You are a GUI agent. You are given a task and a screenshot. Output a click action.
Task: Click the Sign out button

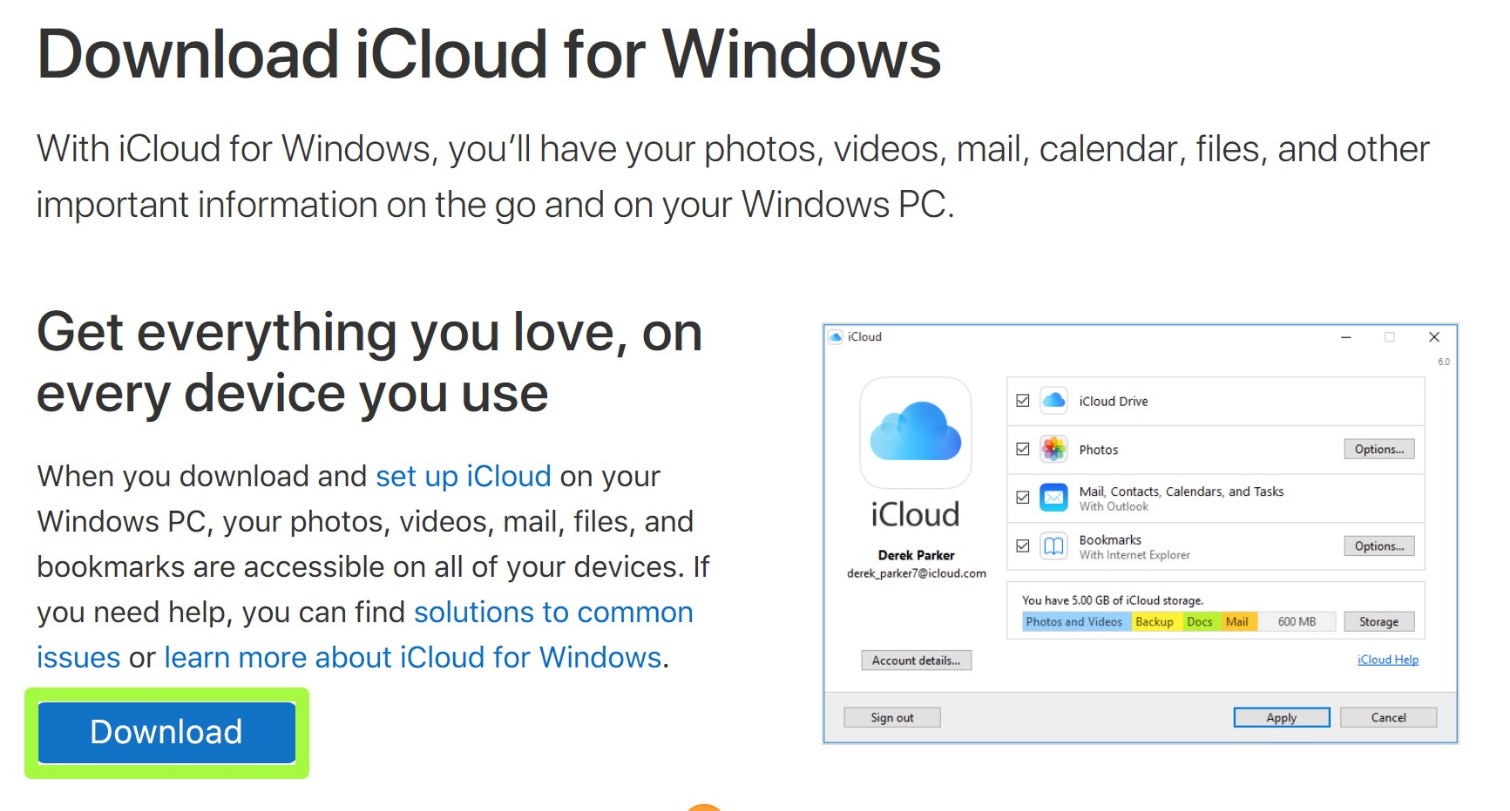(892, 717)
